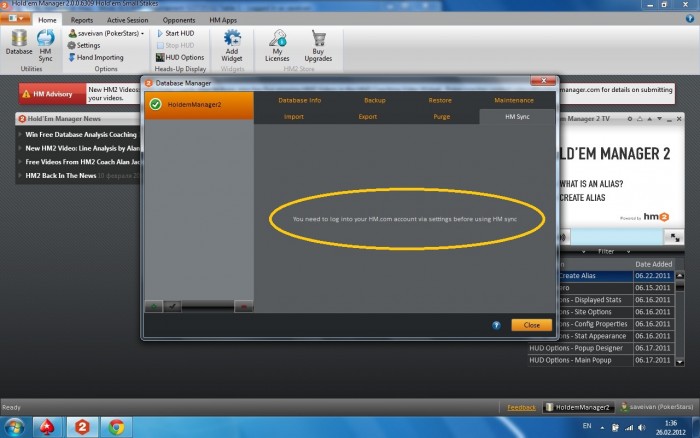The image size is (700, 438).
Task: Open the Backup tab in Database Manager
Action: point(375,100)
